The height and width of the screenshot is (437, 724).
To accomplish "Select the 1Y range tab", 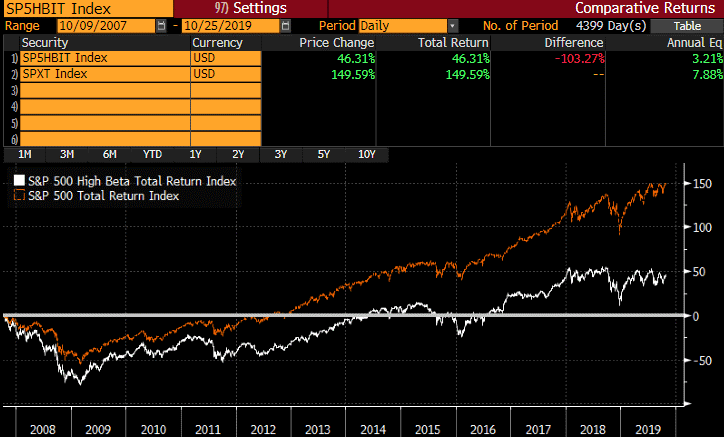I will 195,154.
